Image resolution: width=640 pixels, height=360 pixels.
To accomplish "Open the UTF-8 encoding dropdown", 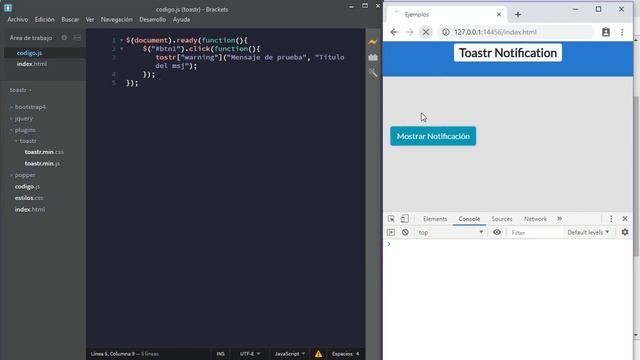I will point(250,354).
